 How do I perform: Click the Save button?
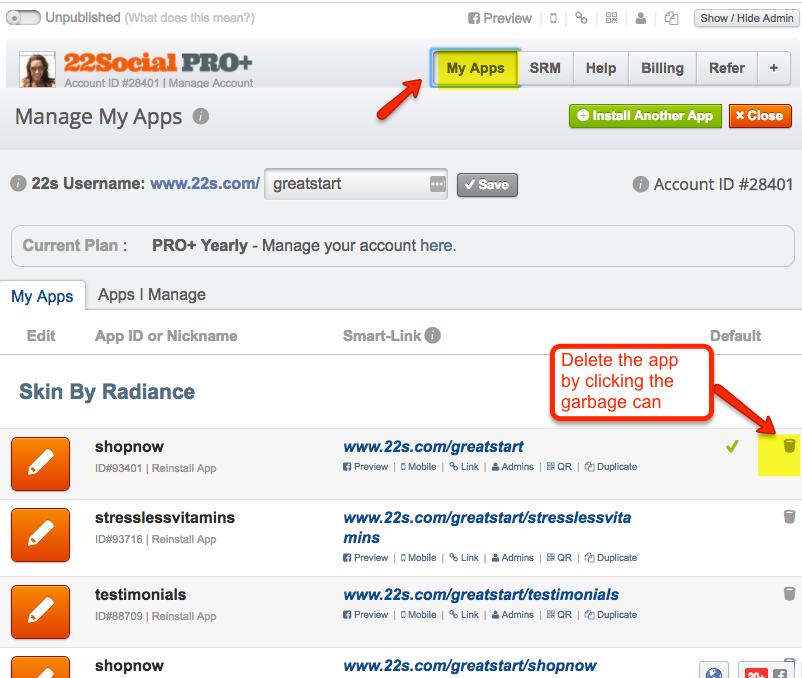(x=487, y=185)
